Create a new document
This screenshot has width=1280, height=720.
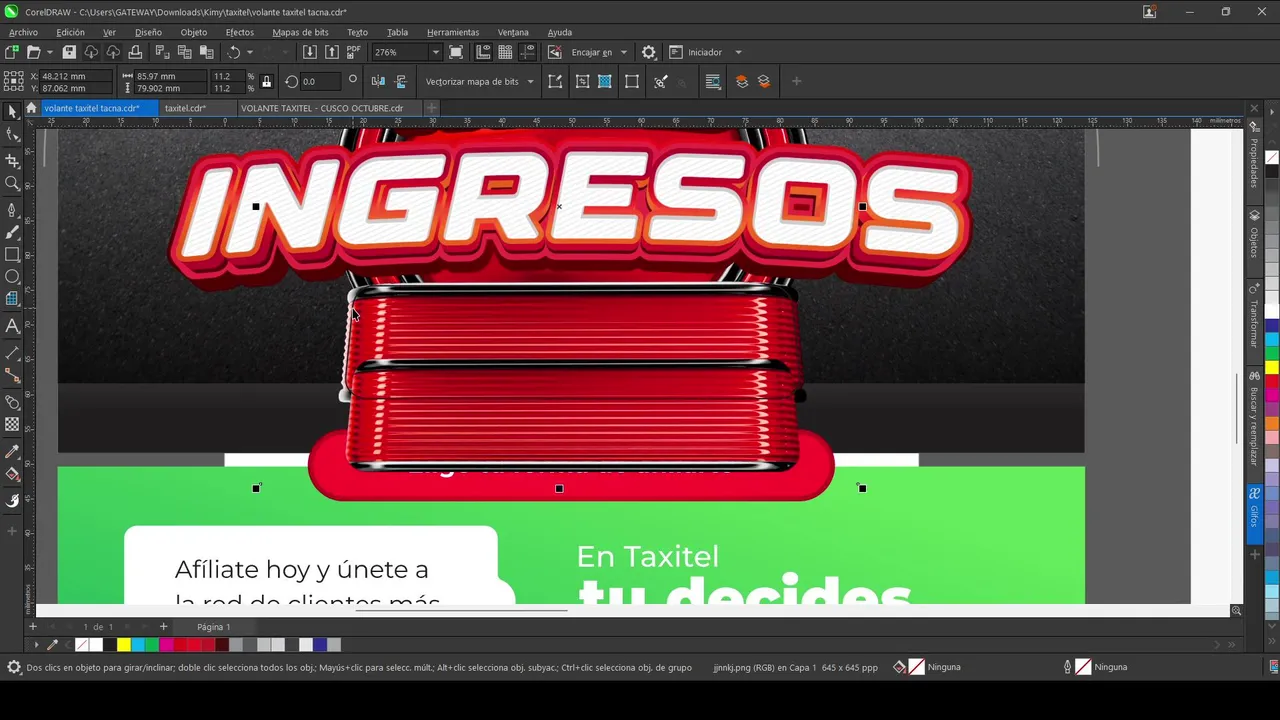pyautogui.click(x=12, y=52)
